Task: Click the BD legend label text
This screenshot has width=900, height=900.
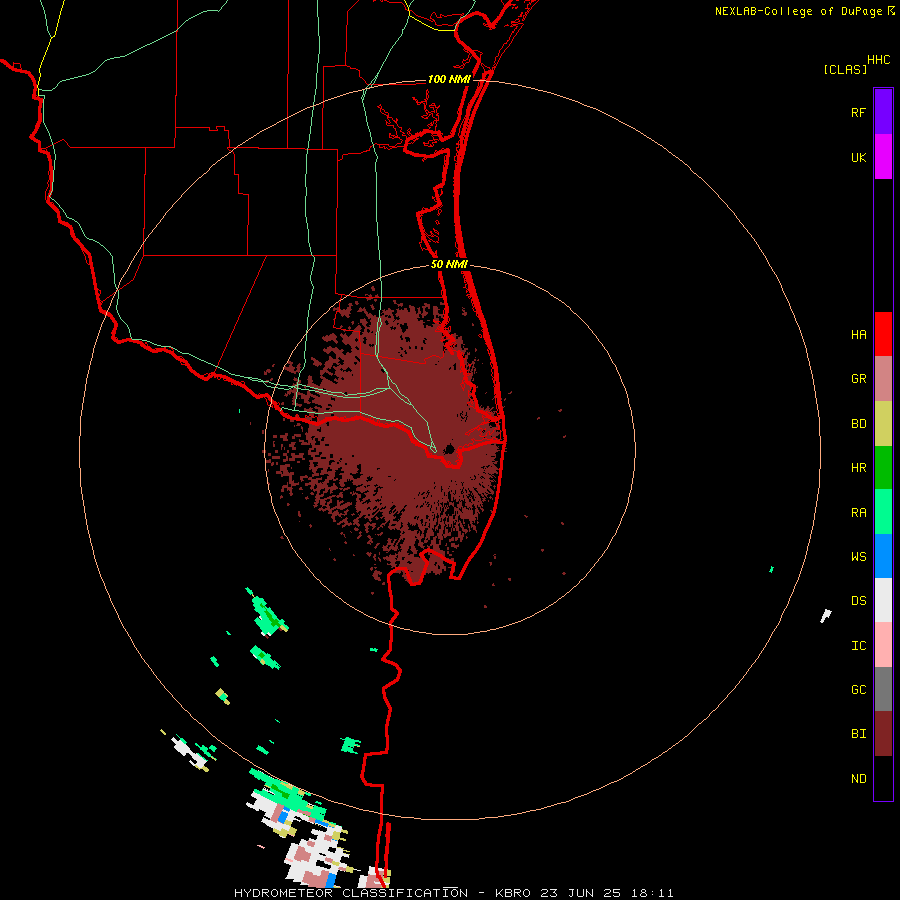Action: (858, 424)
